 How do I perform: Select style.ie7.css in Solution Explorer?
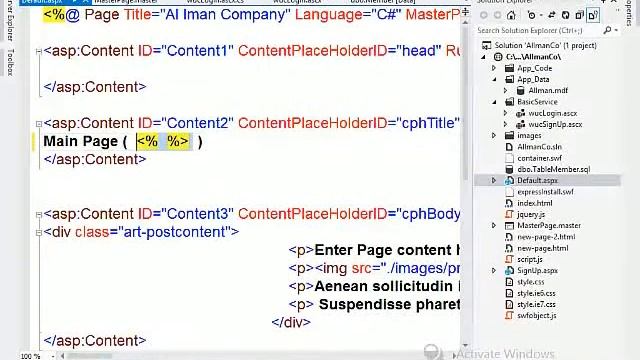536,304
